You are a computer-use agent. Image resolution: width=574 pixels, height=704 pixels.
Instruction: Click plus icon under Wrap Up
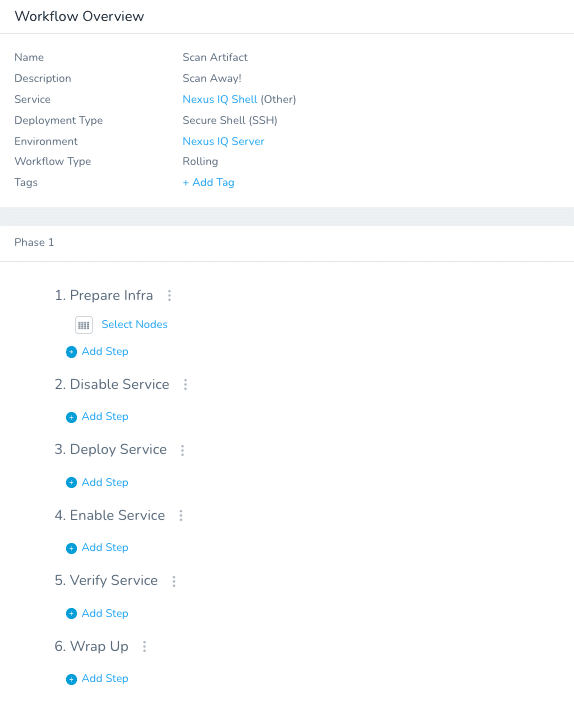click(x=71, y=679)
